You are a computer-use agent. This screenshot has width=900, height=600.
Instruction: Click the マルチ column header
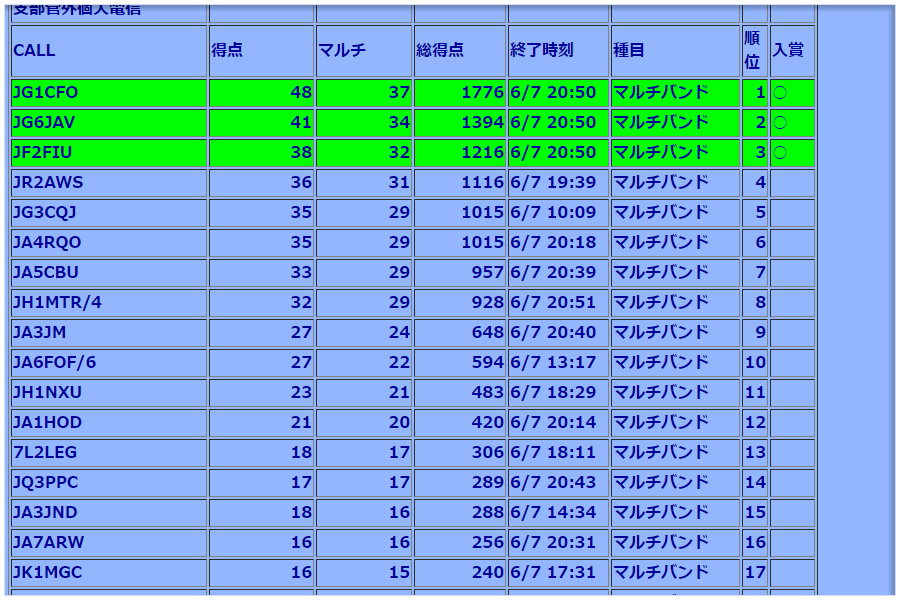pos(342,51)
